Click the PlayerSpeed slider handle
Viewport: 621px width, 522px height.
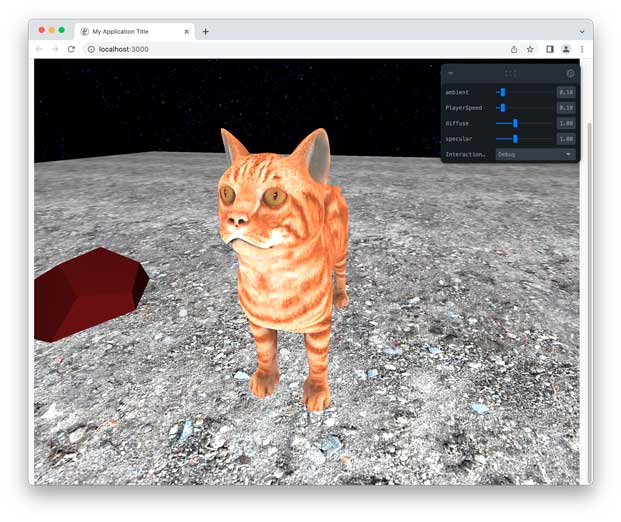coord(502,108)
